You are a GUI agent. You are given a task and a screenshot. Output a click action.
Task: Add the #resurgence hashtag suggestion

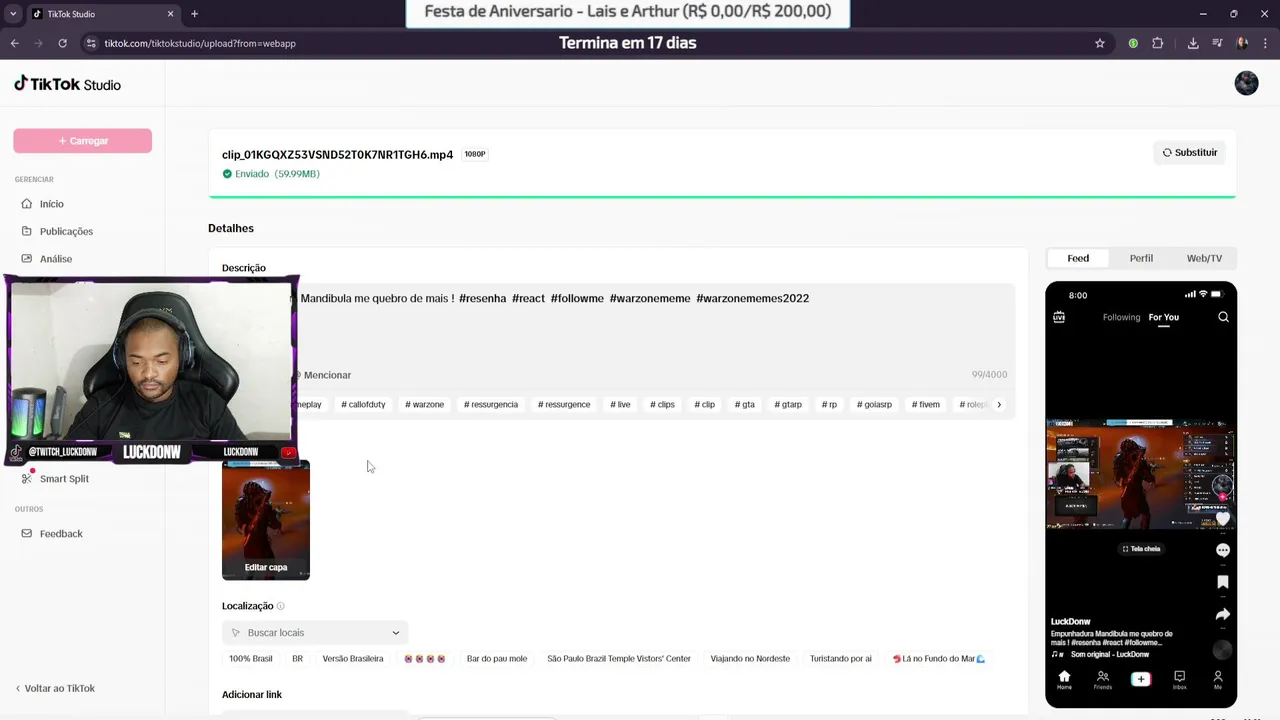click(564, 405)
